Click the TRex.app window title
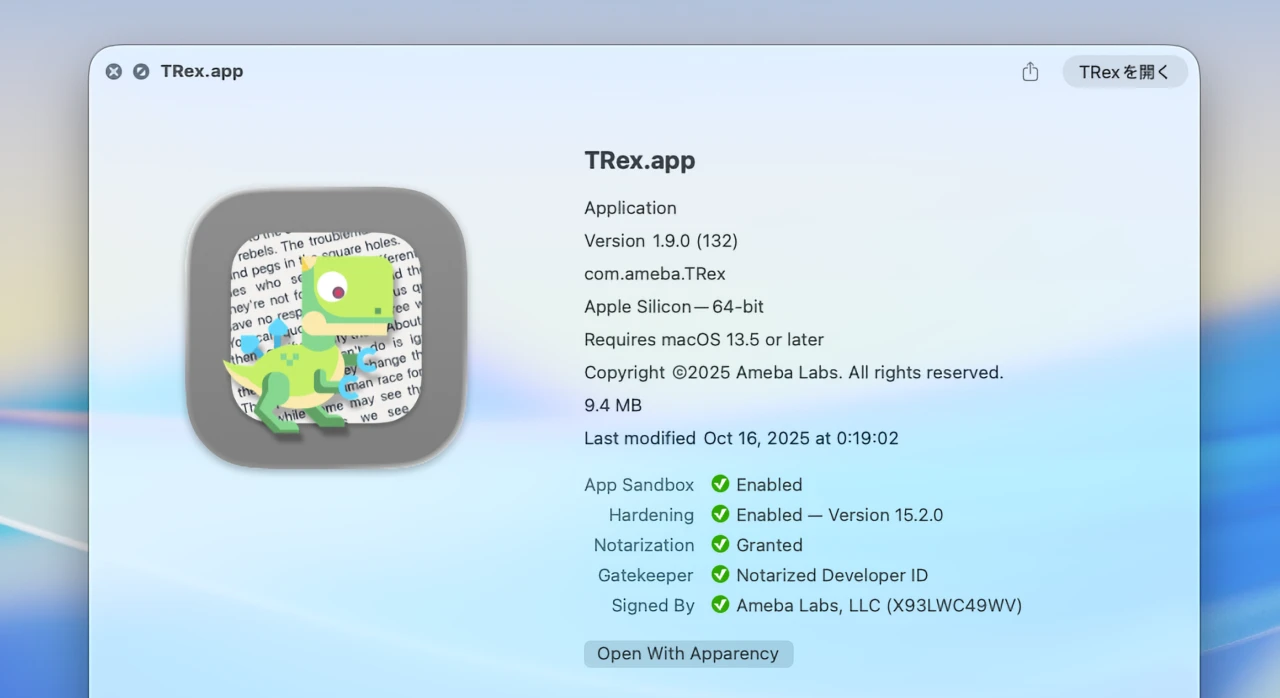Image resolution: width=1280 pixels, height=698 pixels. [x=201, y=71]
